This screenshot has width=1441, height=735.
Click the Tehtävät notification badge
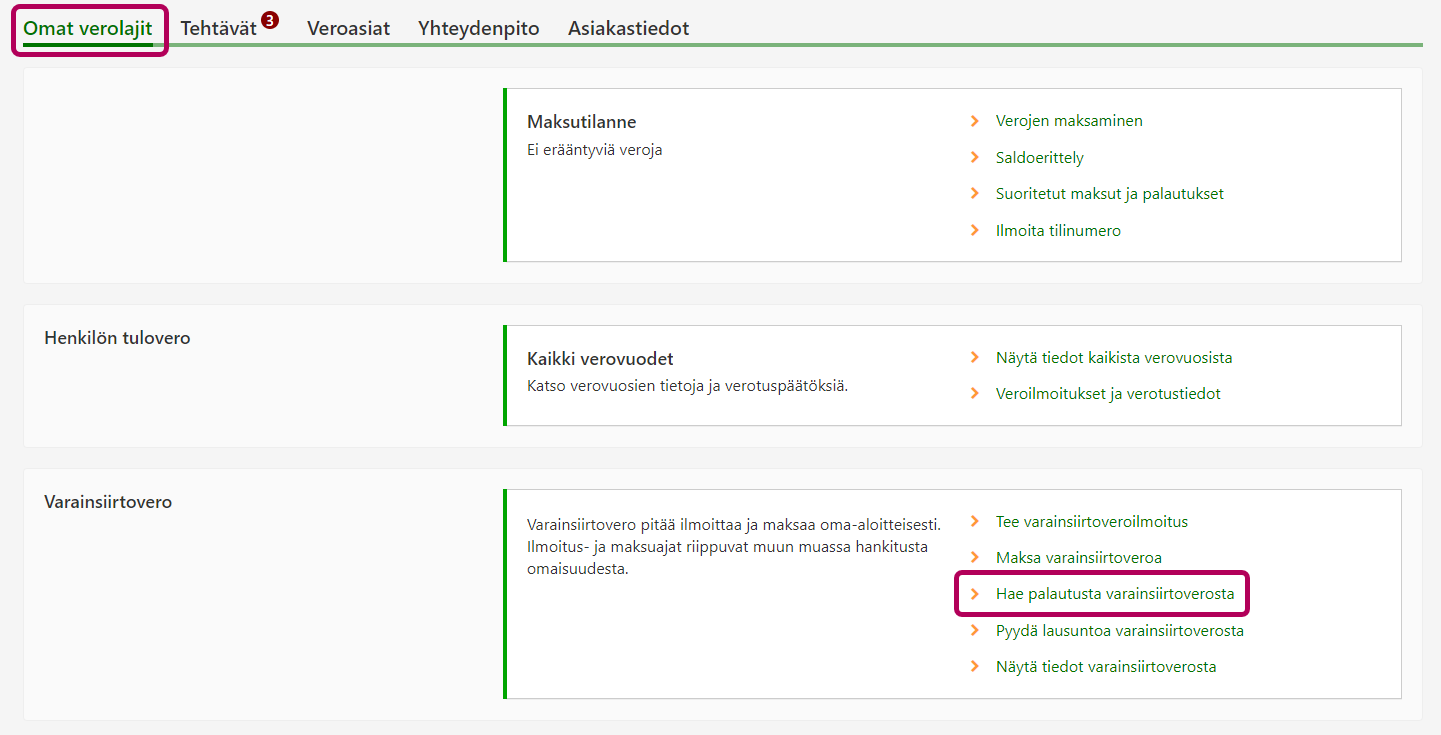point(269,20)
